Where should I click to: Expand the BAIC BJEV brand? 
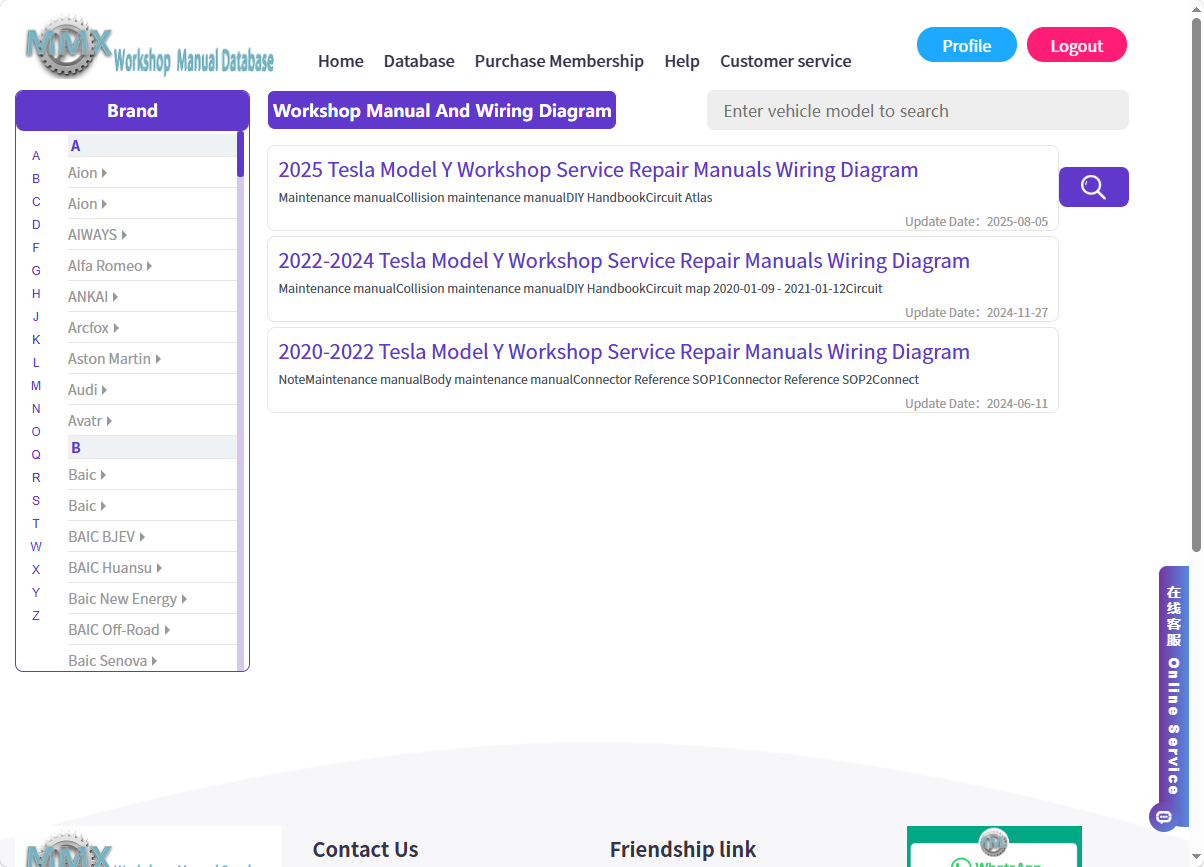(x=106, y=537)
